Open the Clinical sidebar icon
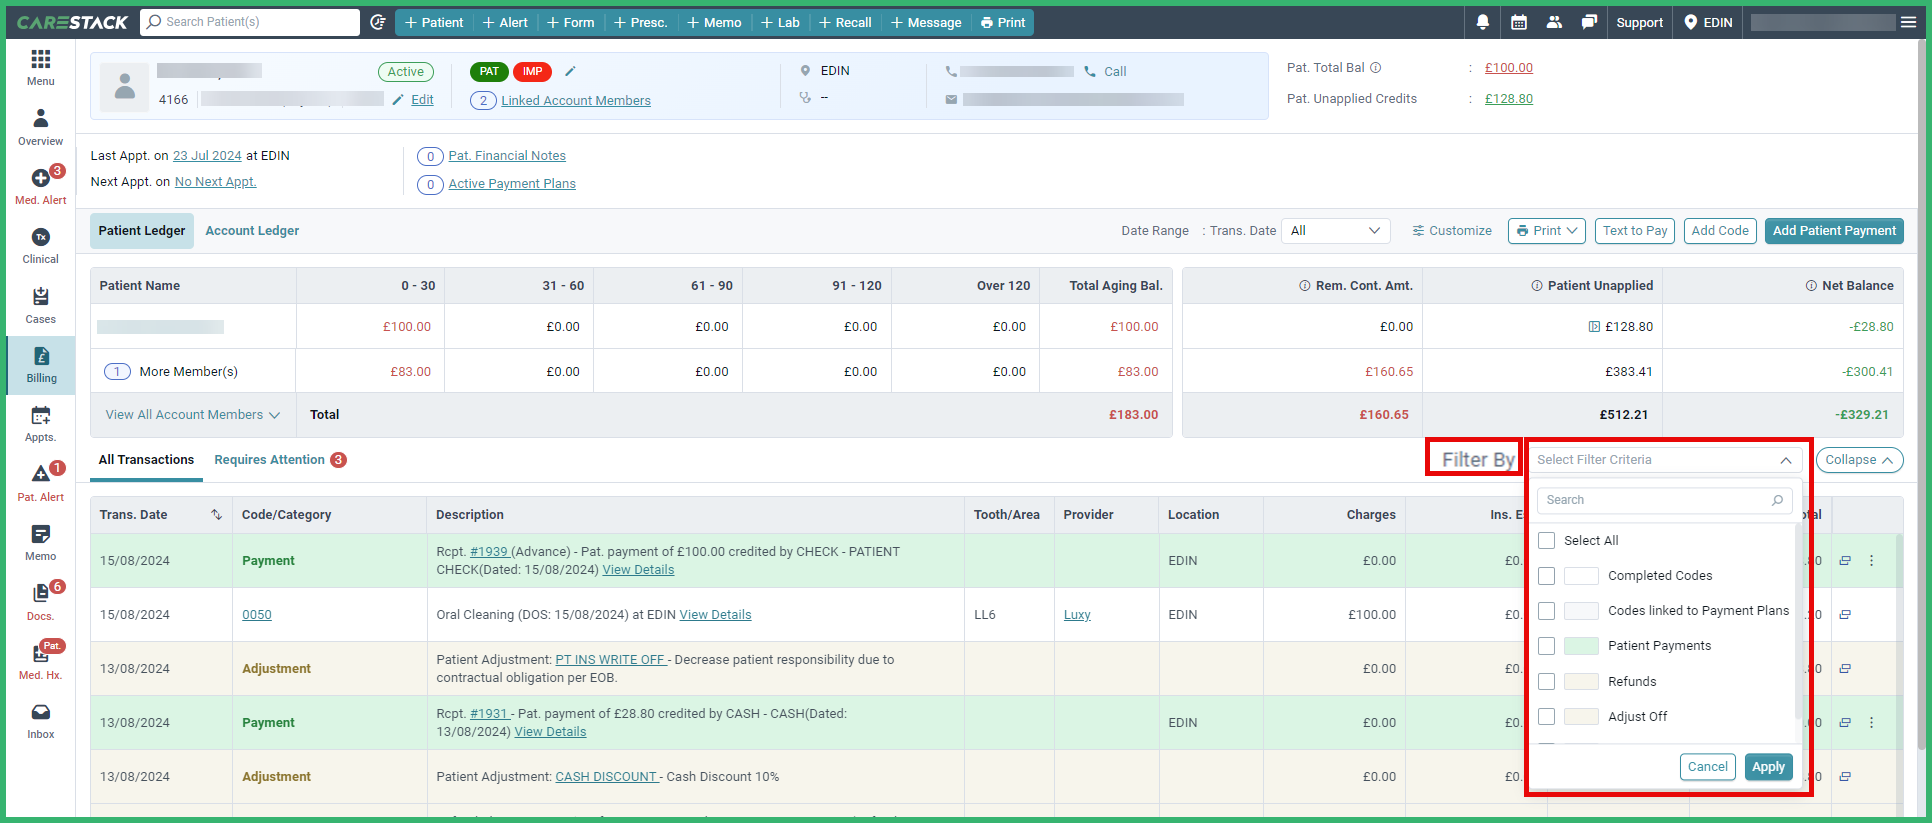The width and height of the screenshot is (1932, 823). click(x=41, y=245)
